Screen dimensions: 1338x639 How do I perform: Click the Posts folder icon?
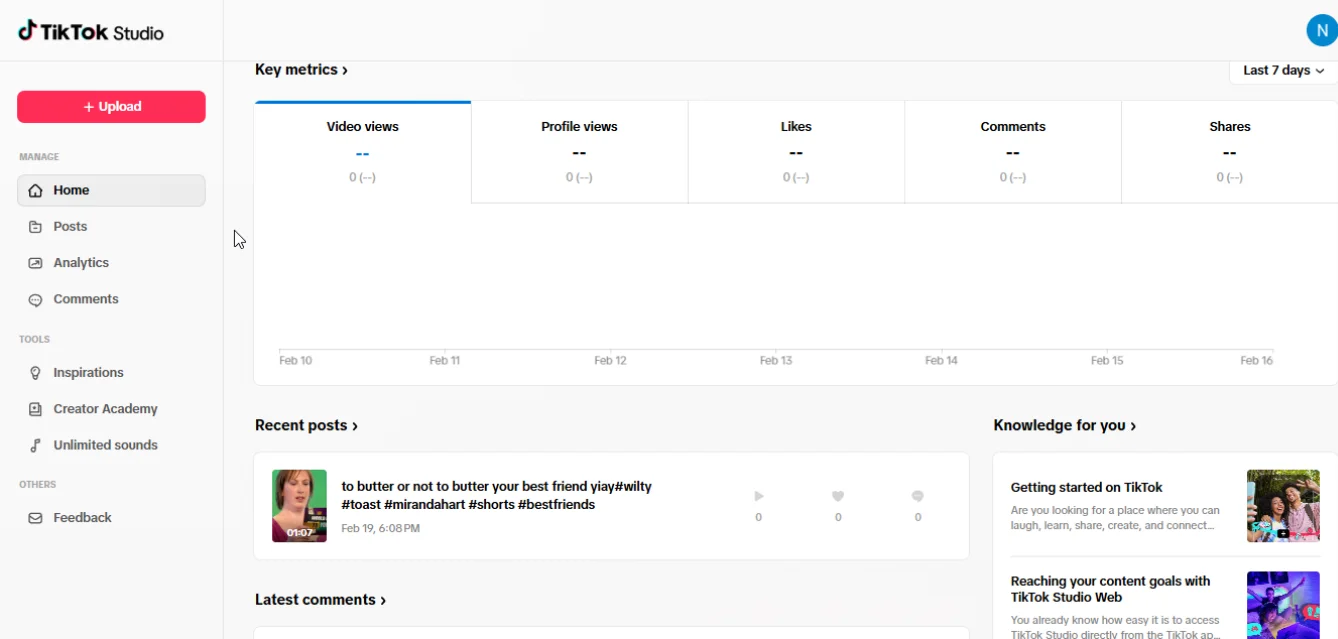tap(35, 227)
